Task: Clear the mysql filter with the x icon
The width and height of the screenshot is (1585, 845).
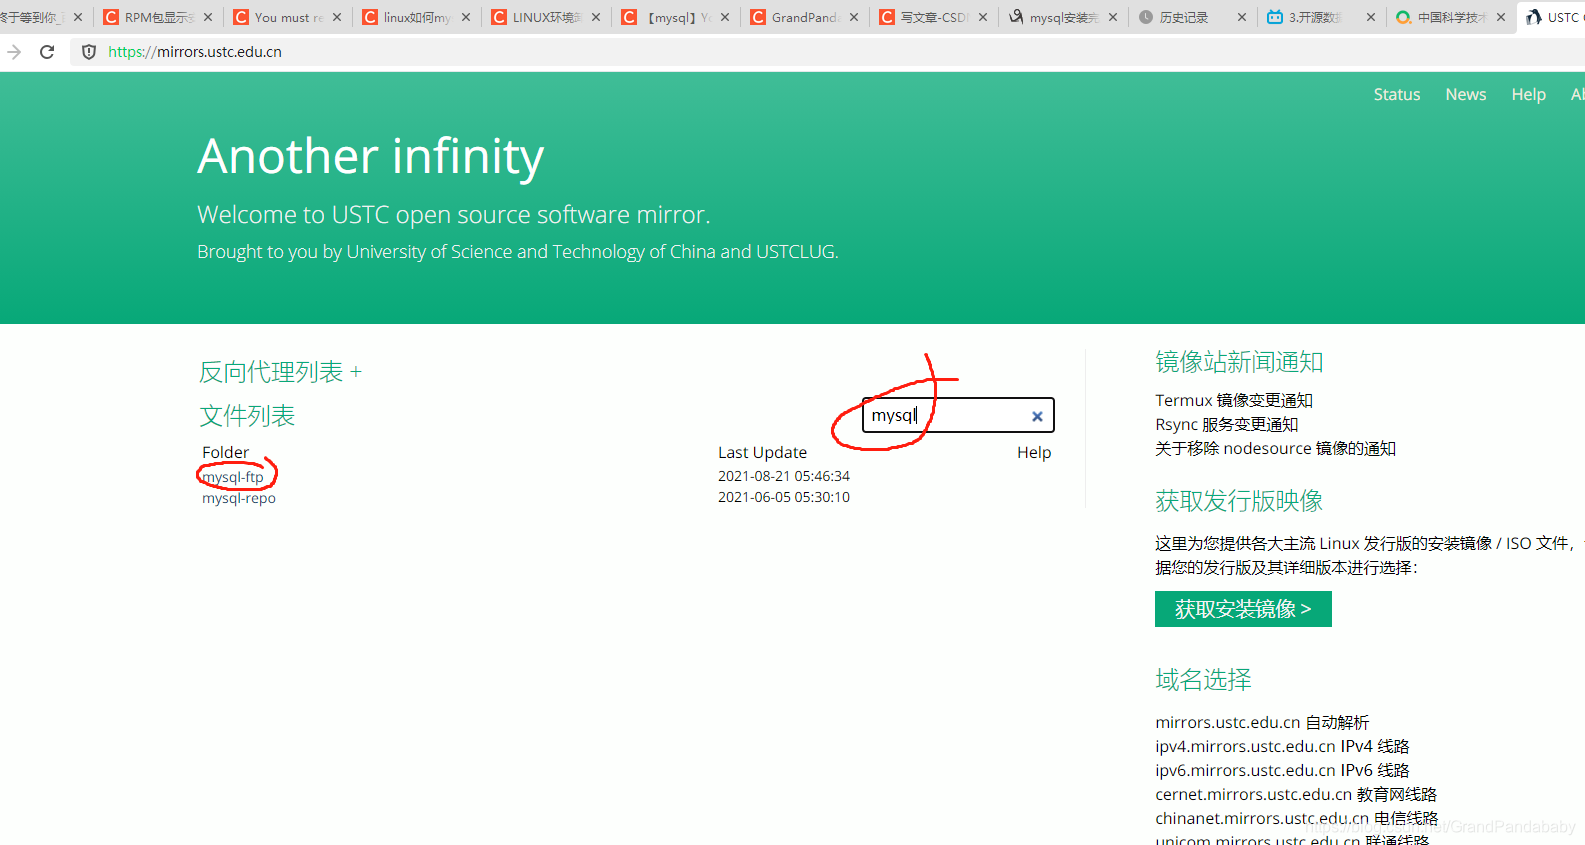Action: [x=1037, y=416]
